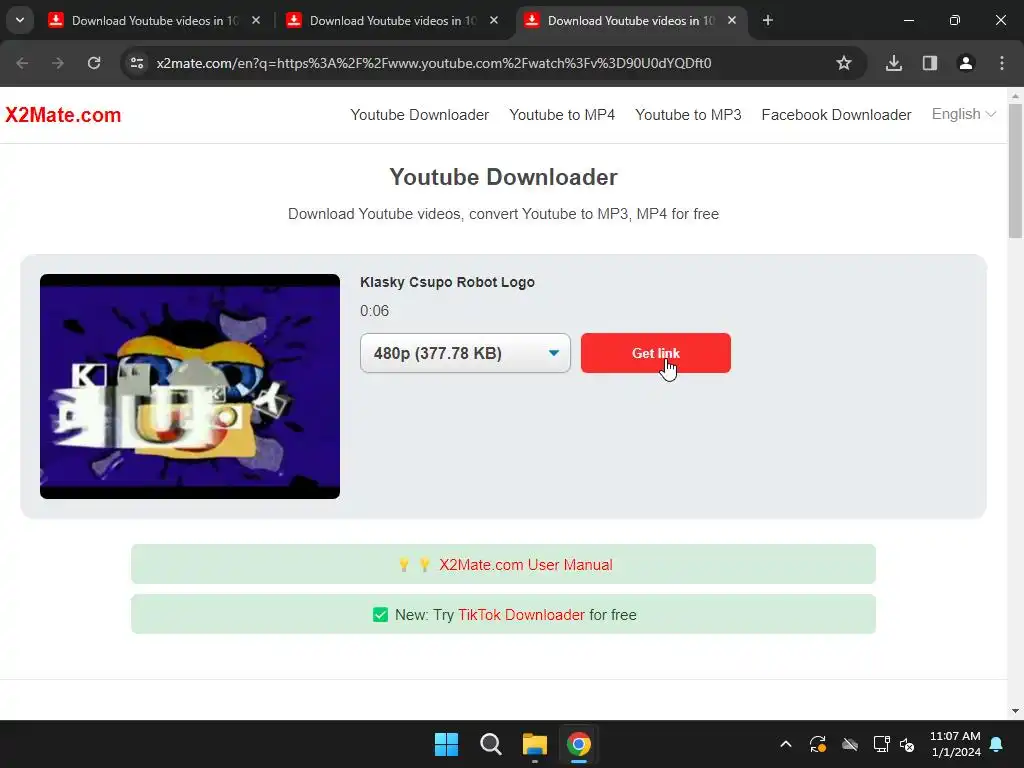This screenshot has height=768, width=1024.
Task: Click the OneDrive cloud tray icon
Action: [850, 744]
